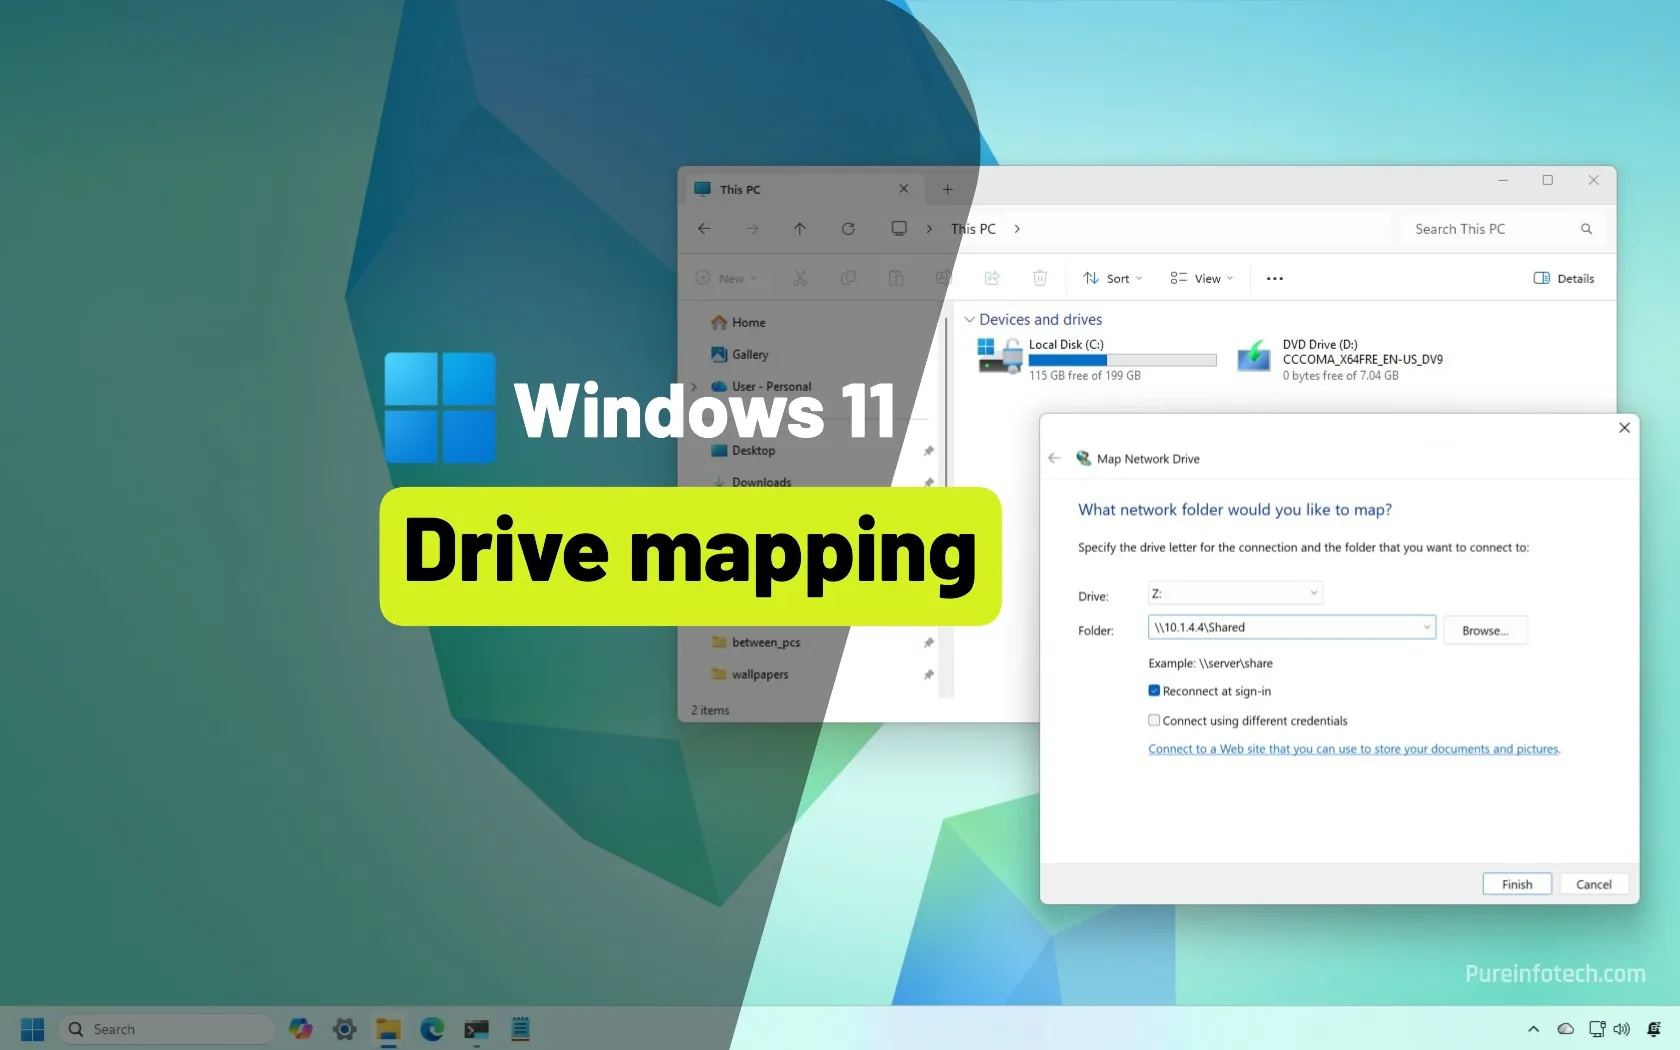Open the Drive letter dropdown
1680x1050 pixels.
coord(1313,592)
